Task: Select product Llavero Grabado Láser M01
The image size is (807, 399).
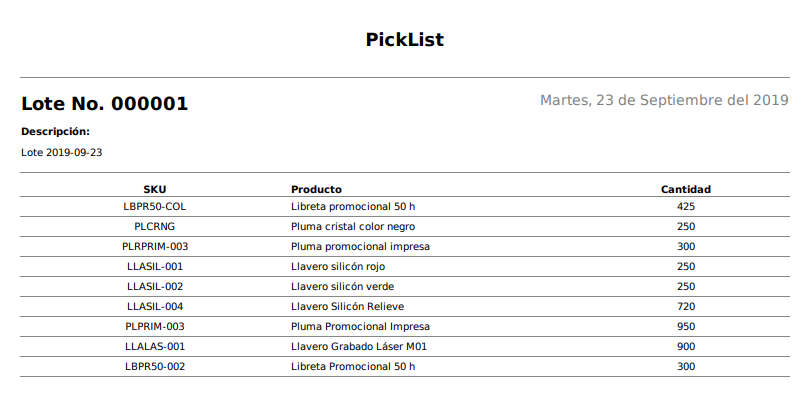Action: 359,346
